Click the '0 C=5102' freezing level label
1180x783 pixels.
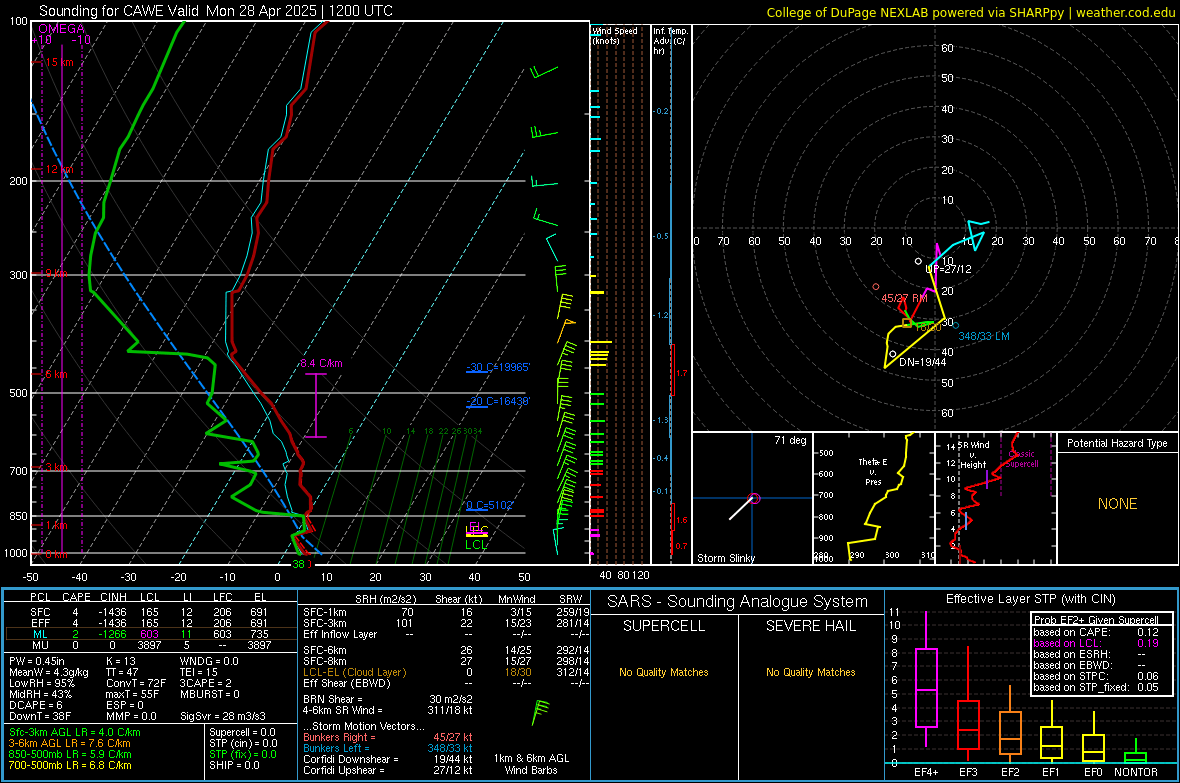click(x=489, y=505)
